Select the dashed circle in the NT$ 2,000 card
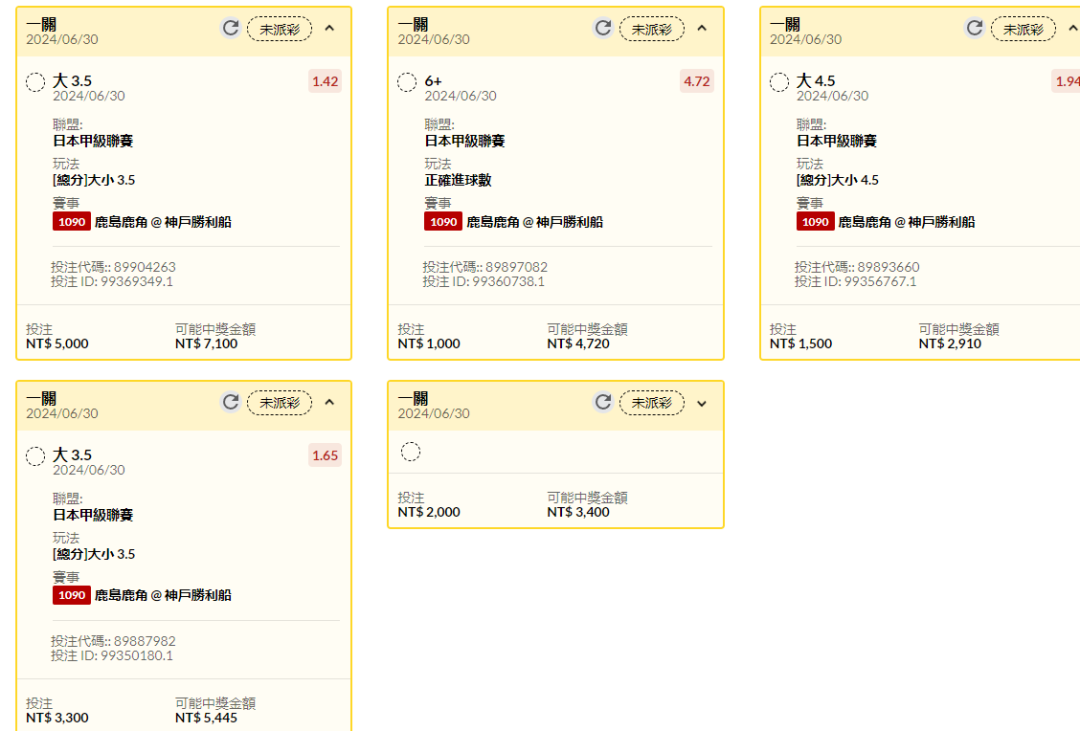 (x=411, y=452)
